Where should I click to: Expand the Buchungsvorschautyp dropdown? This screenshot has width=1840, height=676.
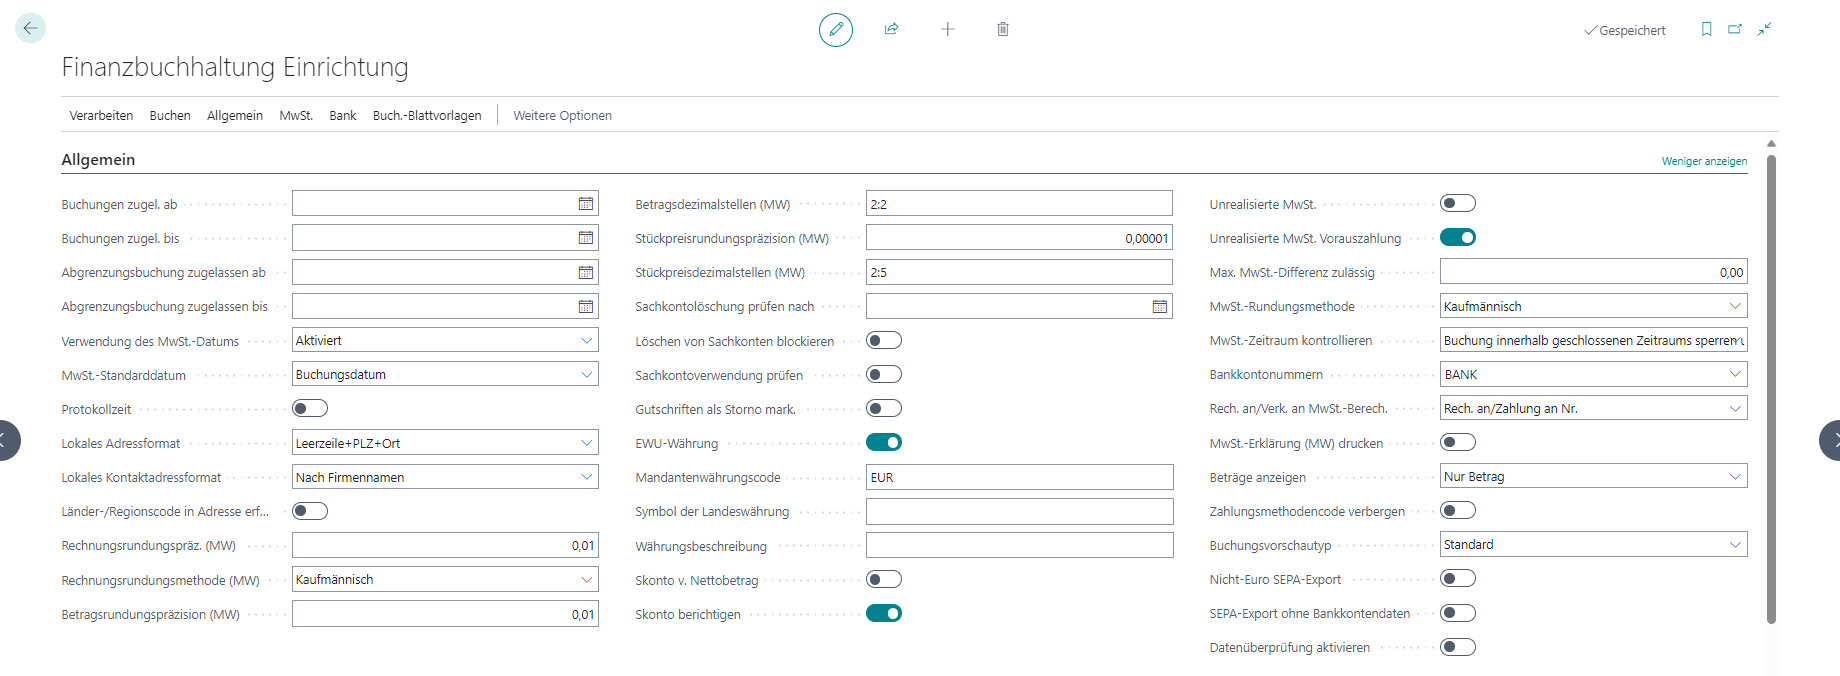point(1734,544)
